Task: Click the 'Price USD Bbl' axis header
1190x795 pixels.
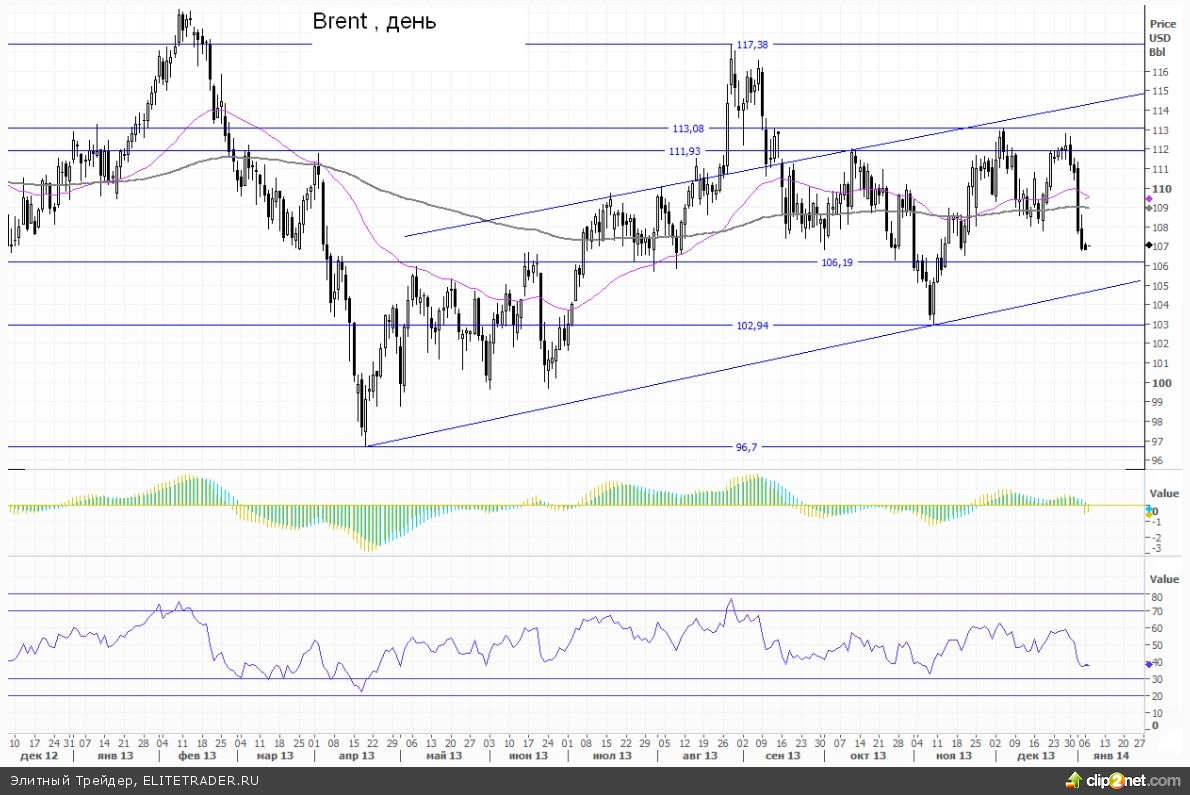Action: [x=1162, y=37]
